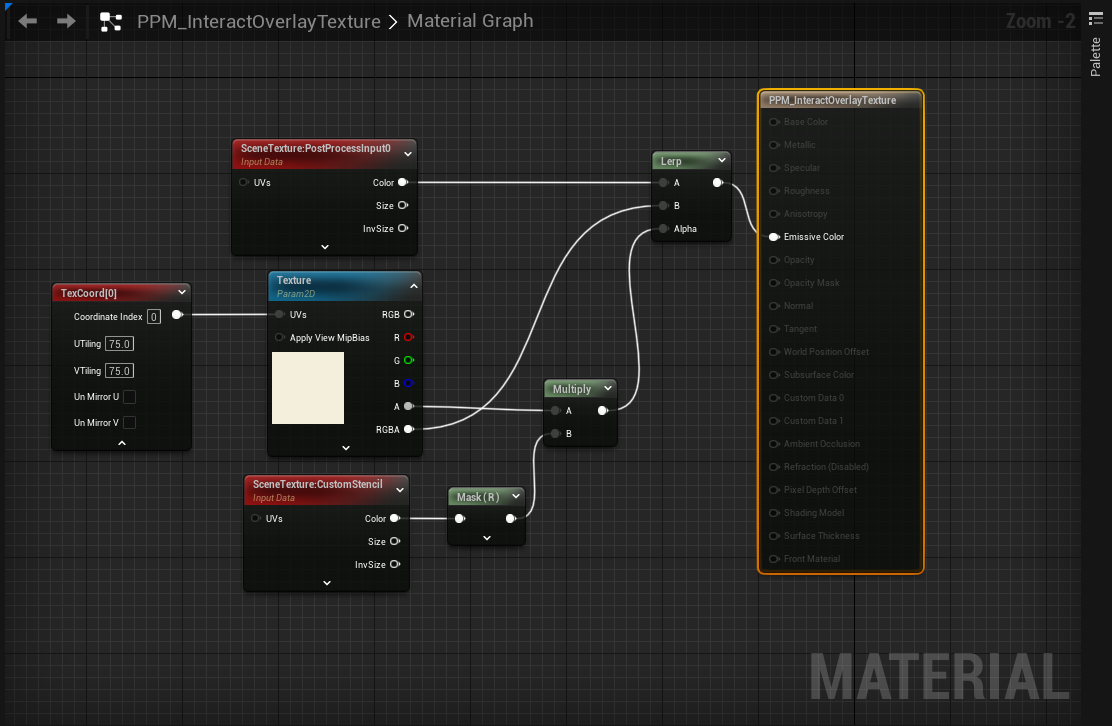Go forward with the right arrow icon
Viewport: 1112px width, 726px height.
[x=66, y=21]
